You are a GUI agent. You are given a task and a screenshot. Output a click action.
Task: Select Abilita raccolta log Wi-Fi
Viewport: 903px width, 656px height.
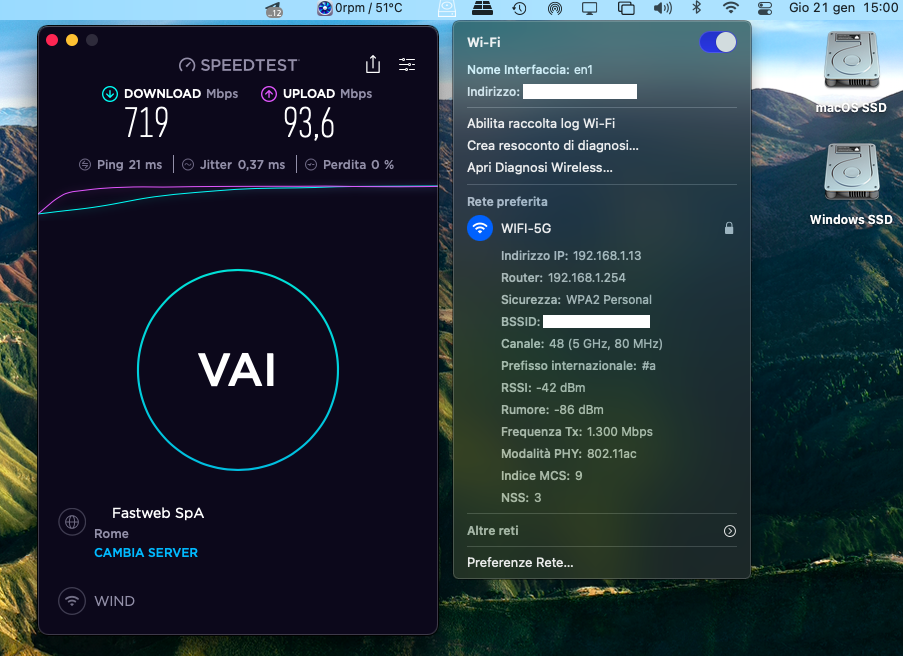tap(541, 123)
